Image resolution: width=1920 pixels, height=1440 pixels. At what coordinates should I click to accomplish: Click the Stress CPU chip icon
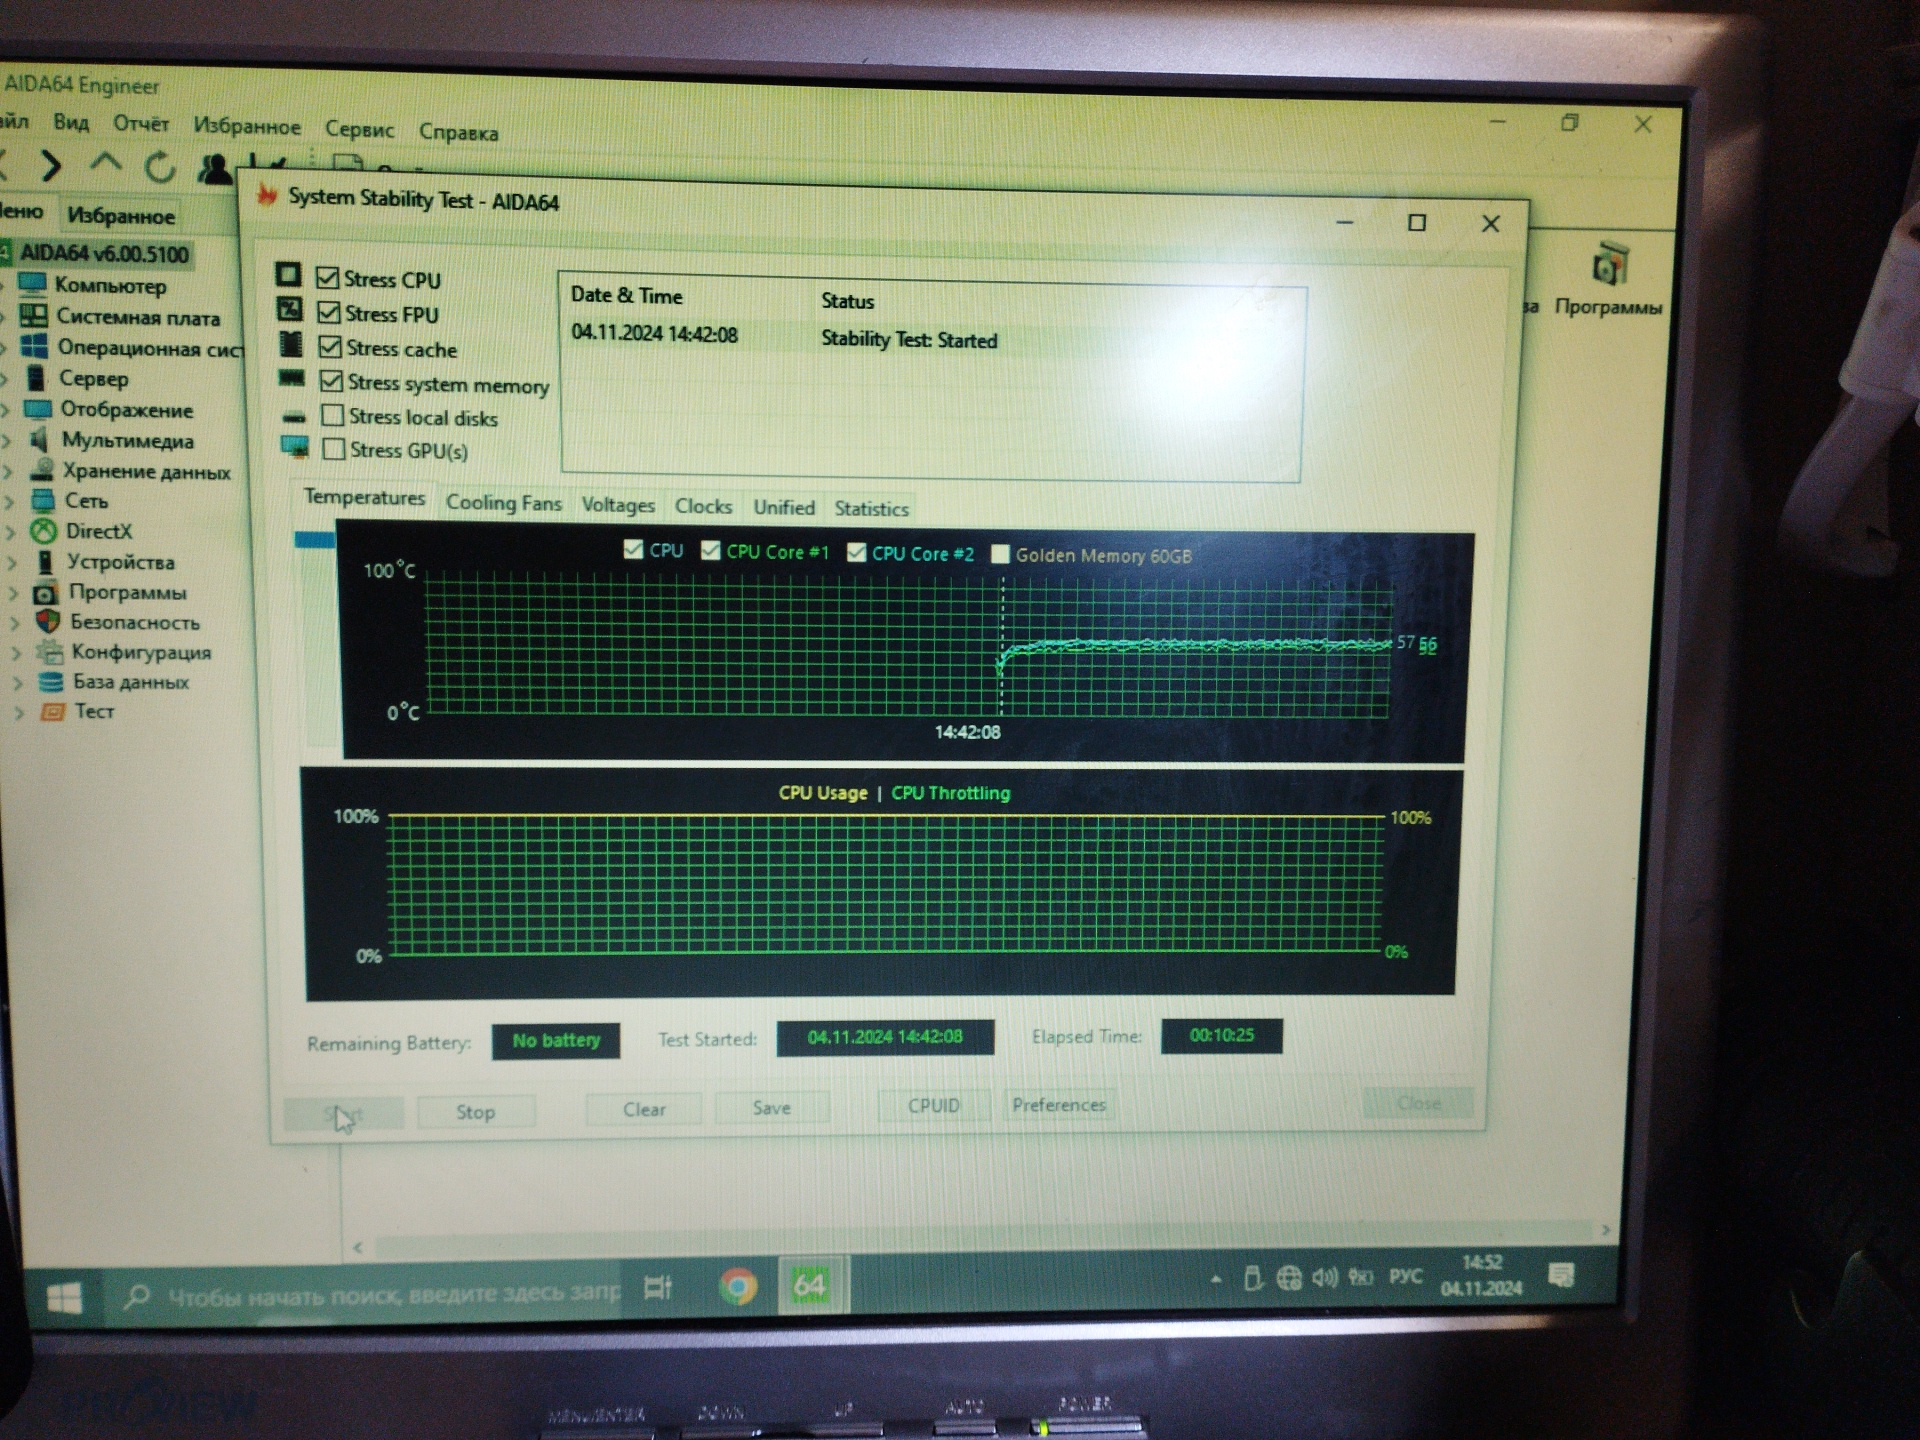pos(289,274)
